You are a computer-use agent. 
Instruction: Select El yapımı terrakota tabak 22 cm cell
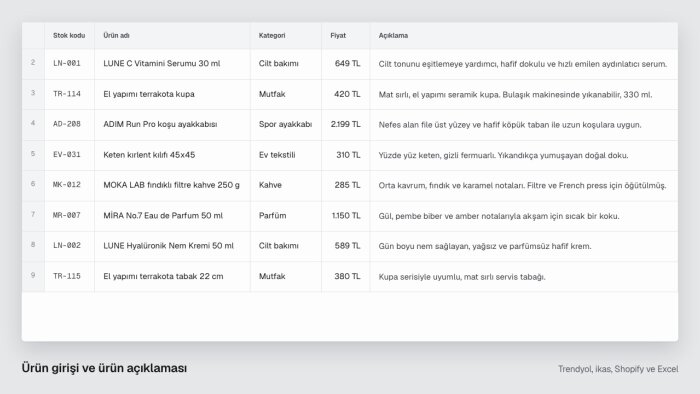pos(172,276)
